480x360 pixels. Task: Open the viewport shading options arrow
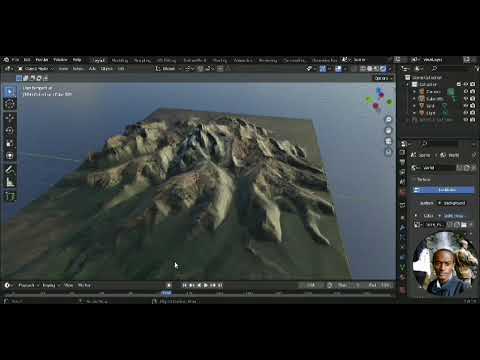coord(390,69)
